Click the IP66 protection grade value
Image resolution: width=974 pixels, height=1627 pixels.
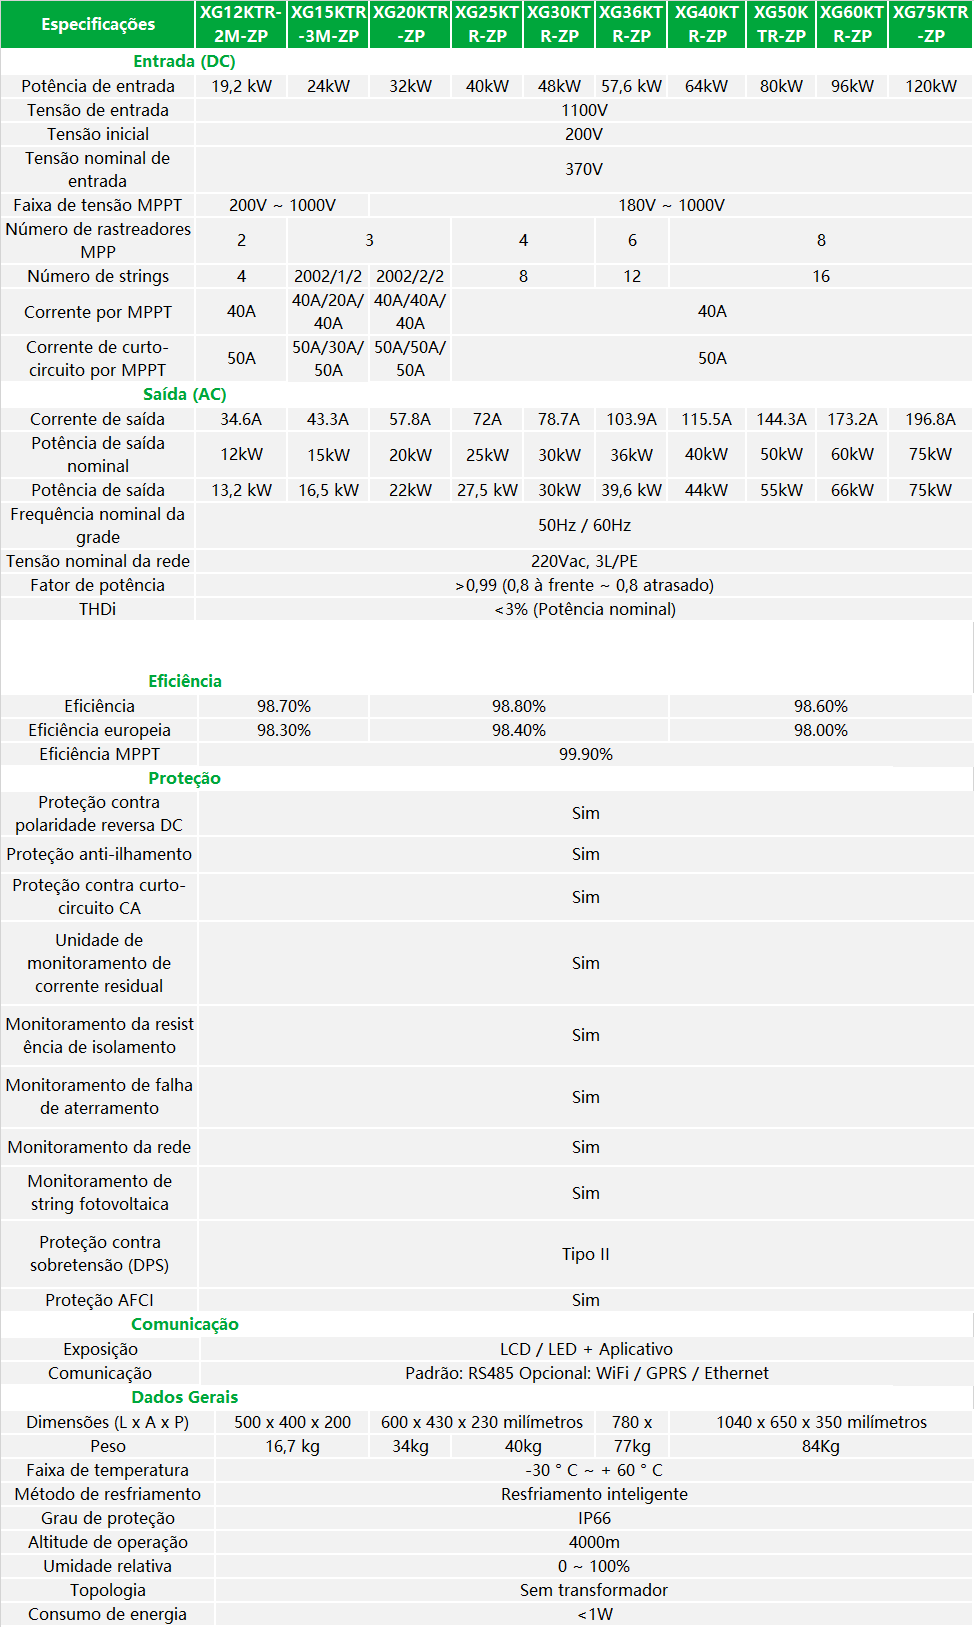click(x=594, y=1518)
